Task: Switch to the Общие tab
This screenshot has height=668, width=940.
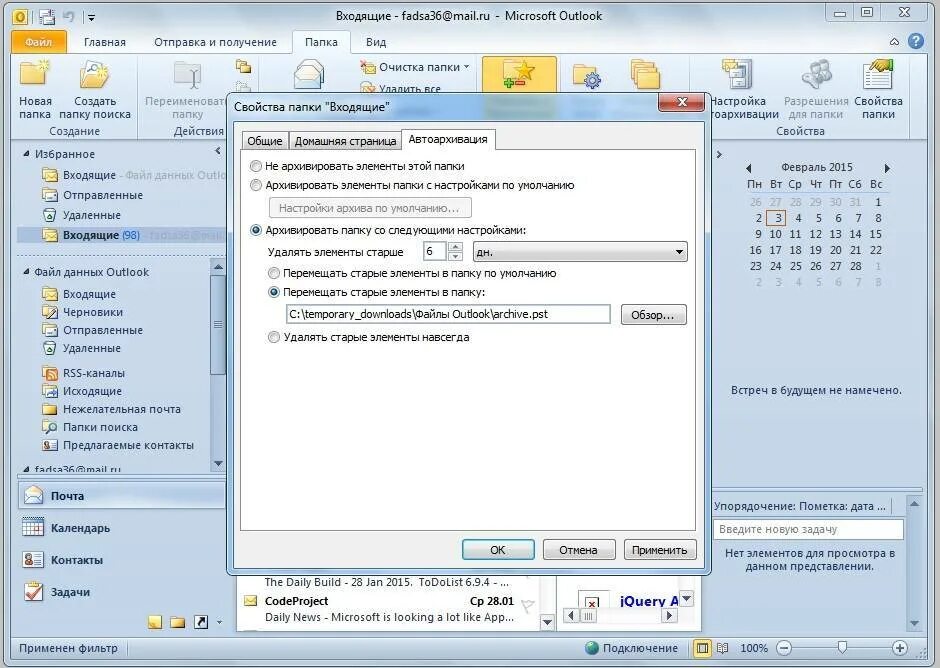Action: point(264,141)
